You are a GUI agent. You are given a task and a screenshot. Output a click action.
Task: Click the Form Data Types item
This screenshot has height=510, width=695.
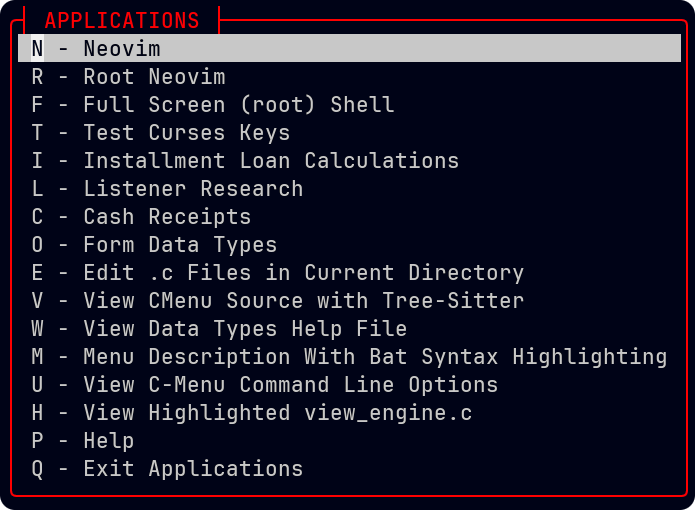[x=180, y=245]
